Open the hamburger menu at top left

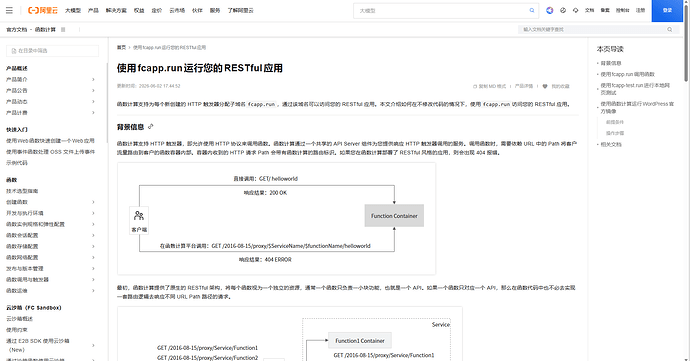pyautogui.click(x=9, y=10)
